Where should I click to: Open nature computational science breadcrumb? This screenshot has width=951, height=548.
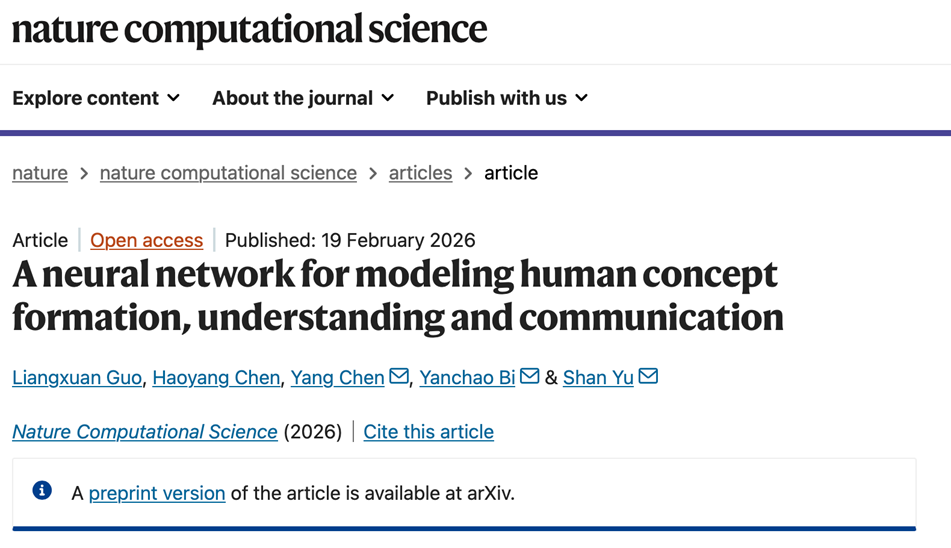pyautogui.click(x=228, y=173)
